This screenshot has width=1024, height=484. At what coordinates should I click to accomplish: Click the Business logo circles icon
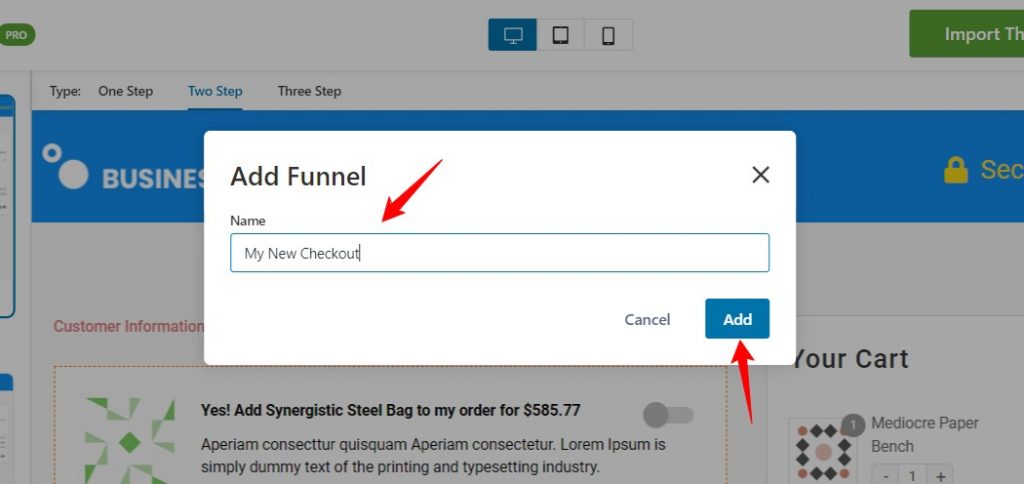[x=65, y=167]
